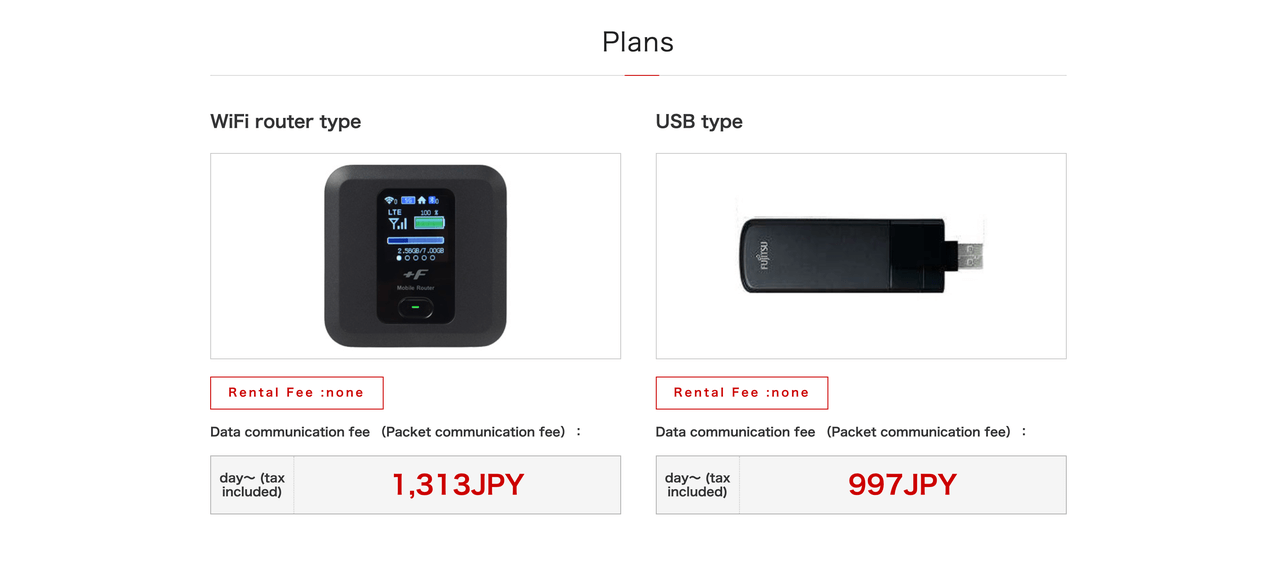1280x569 pixels.
Task: Click the home icon on router display
Action: [x=422, y=200]
